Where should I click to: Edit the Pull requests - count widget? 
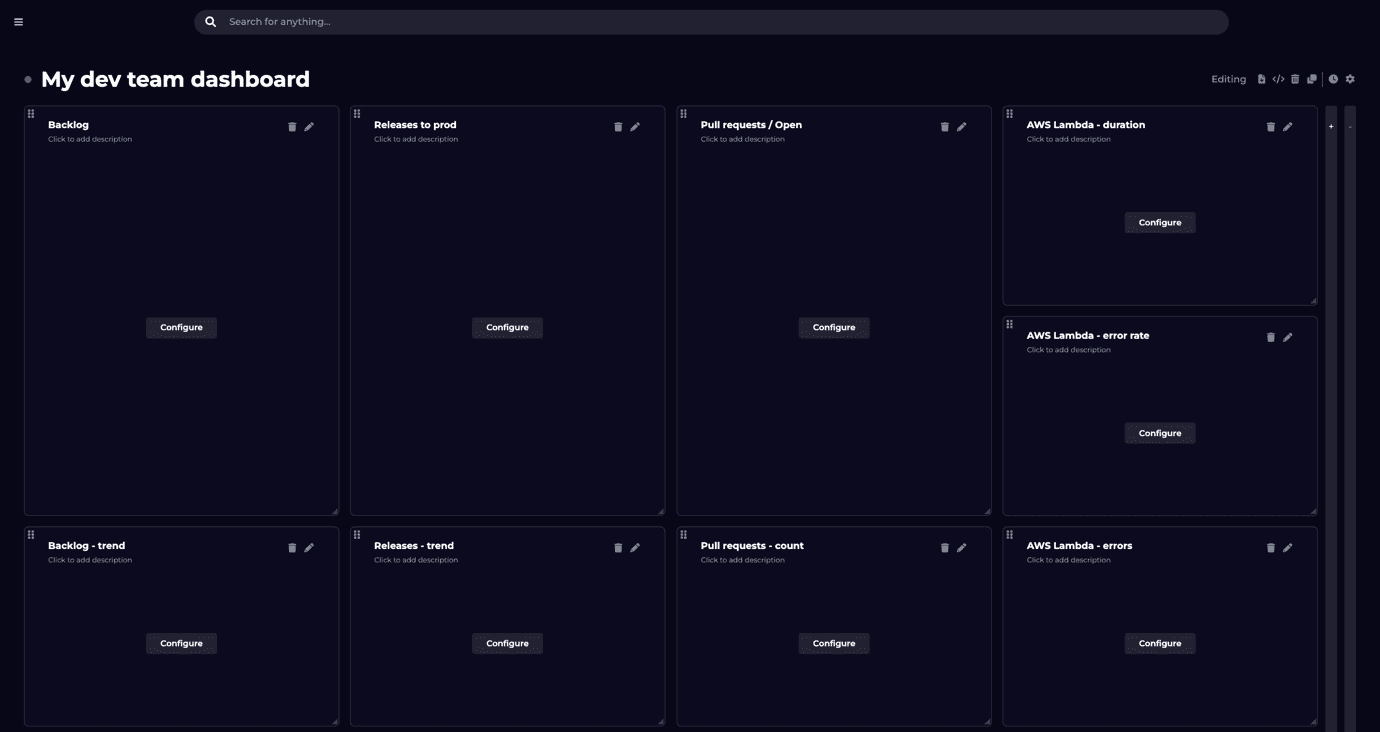962,548
